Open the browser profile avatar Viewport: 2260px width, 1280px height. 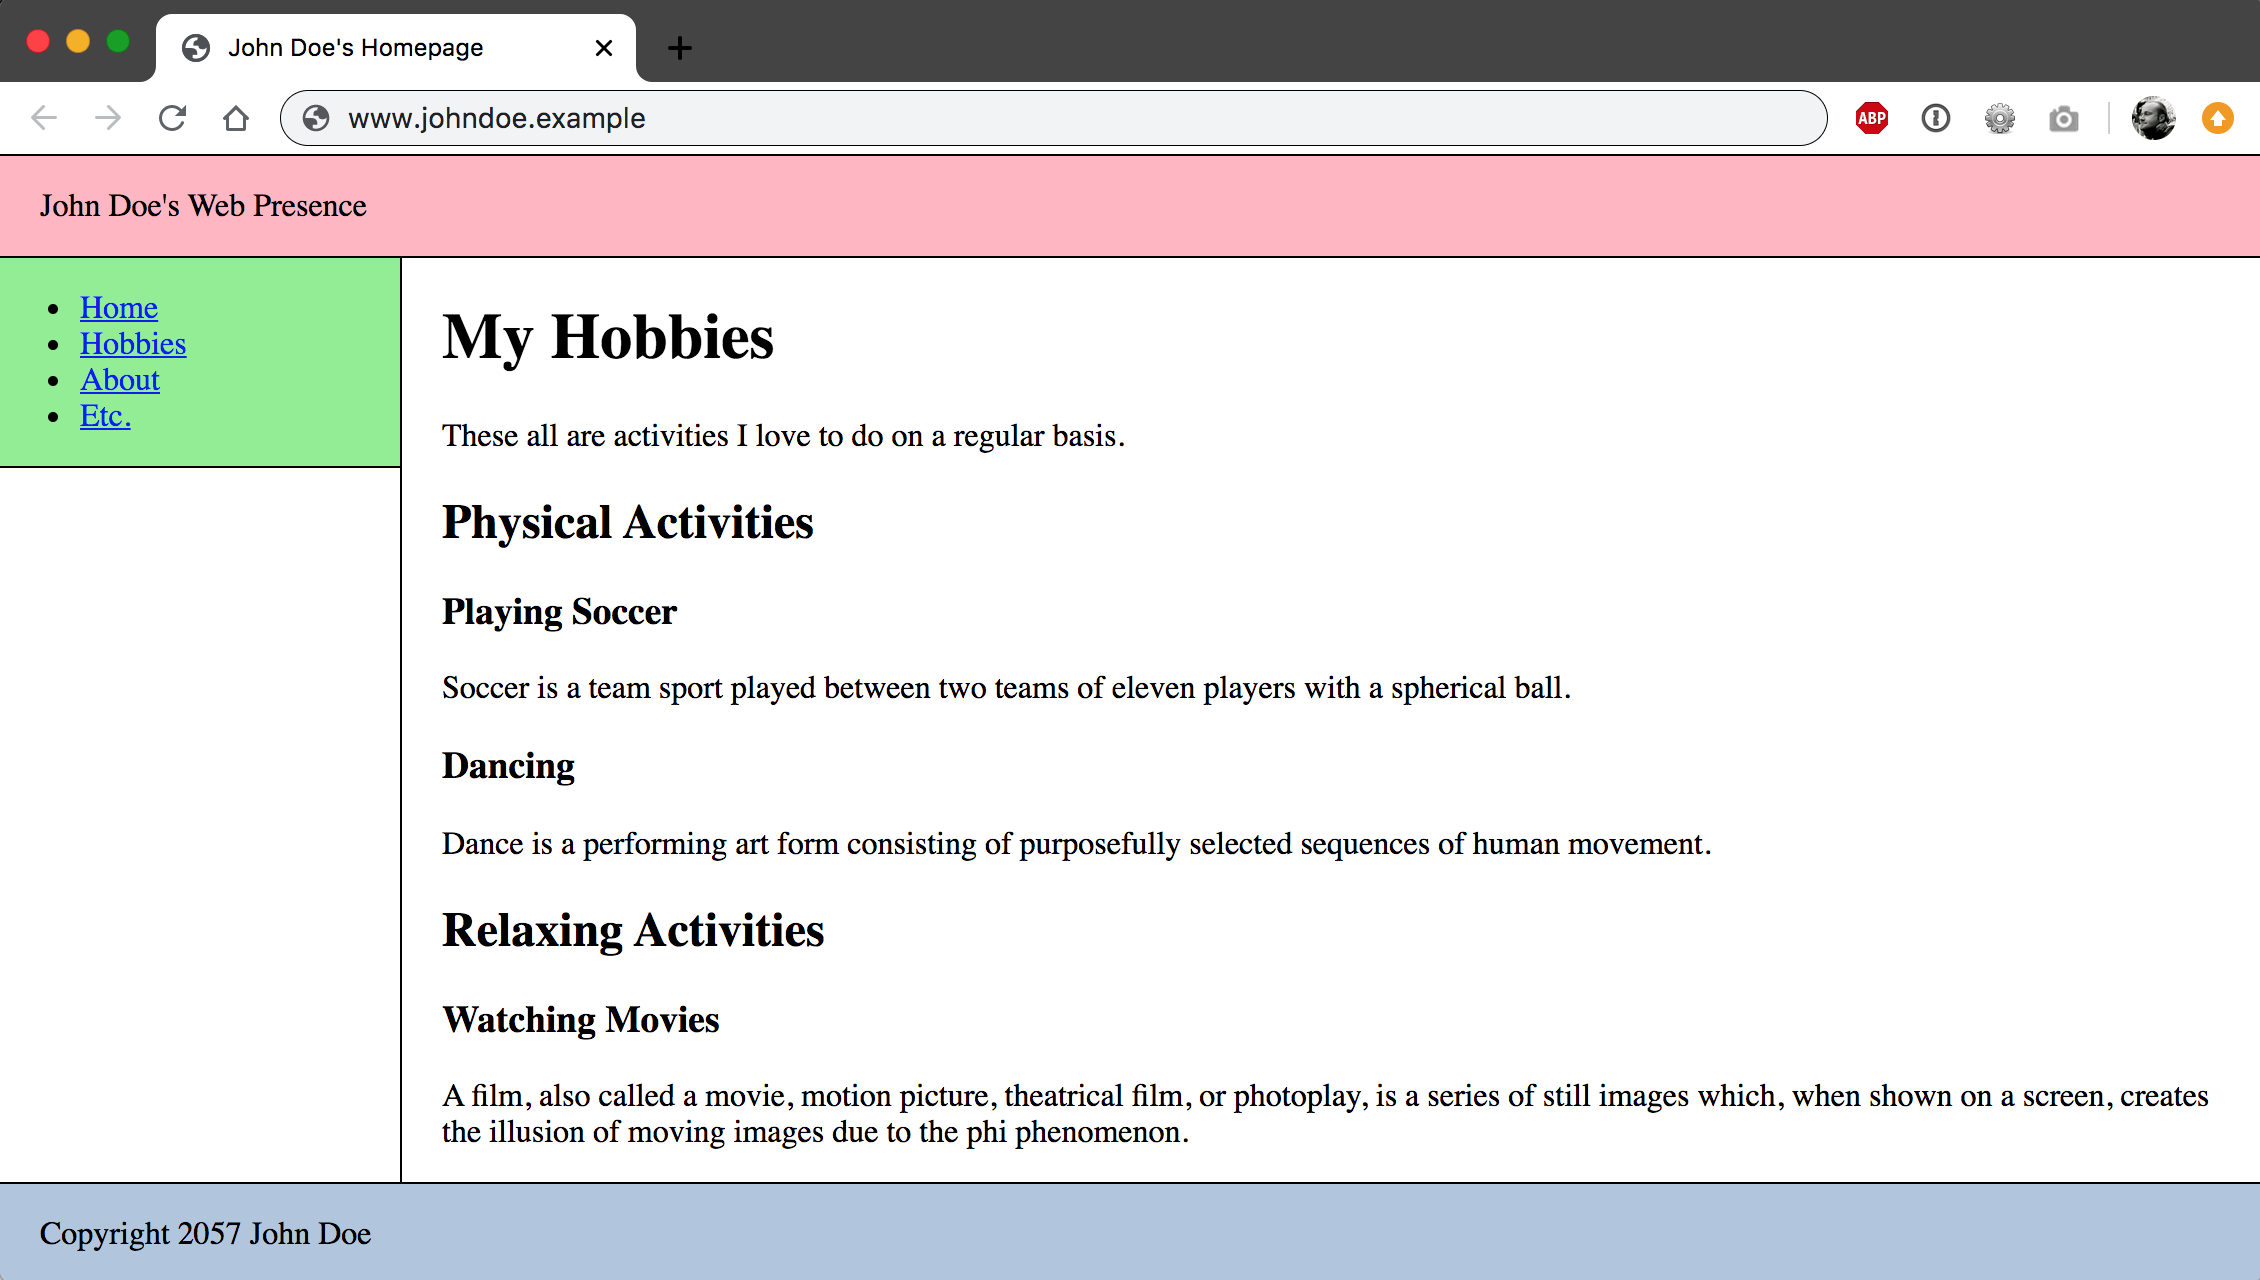click(2152, 117)
